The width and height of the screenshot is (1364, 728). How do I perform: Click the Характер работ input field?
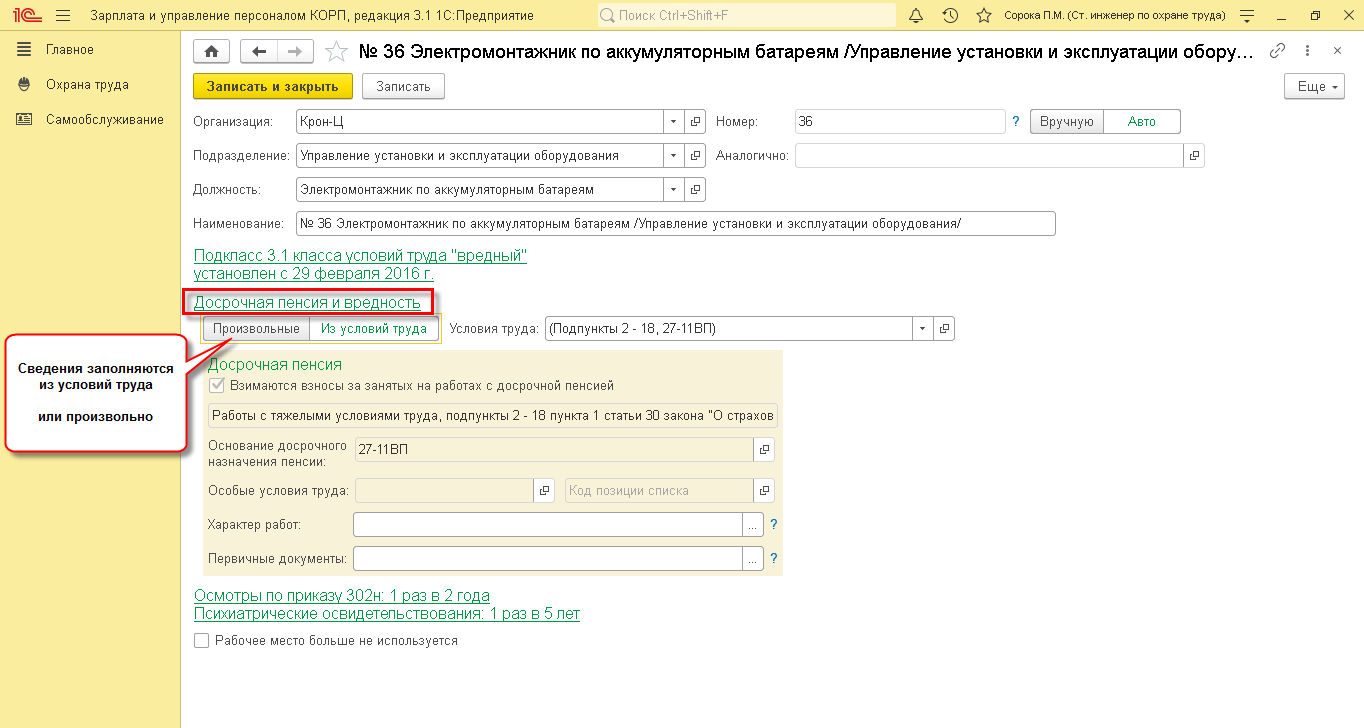pos(548,524)
